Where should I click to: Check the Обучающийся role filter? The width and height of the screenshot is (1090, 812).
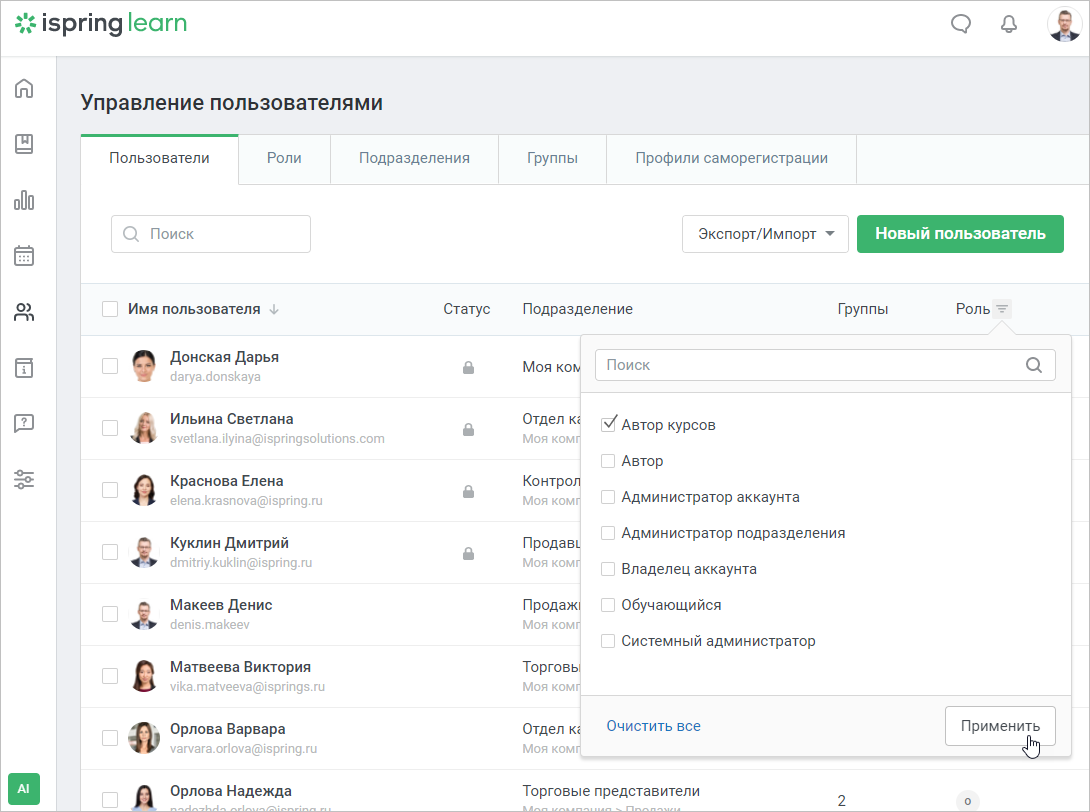coord(608,605)
